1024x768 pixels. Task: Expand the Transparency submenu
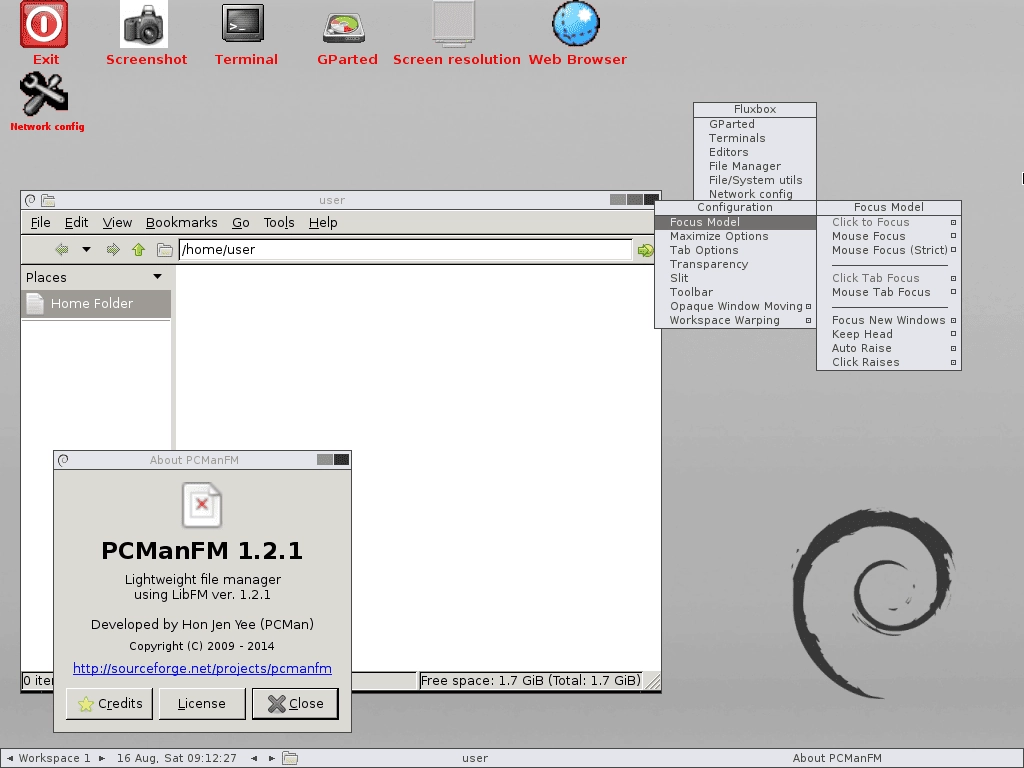735,264
